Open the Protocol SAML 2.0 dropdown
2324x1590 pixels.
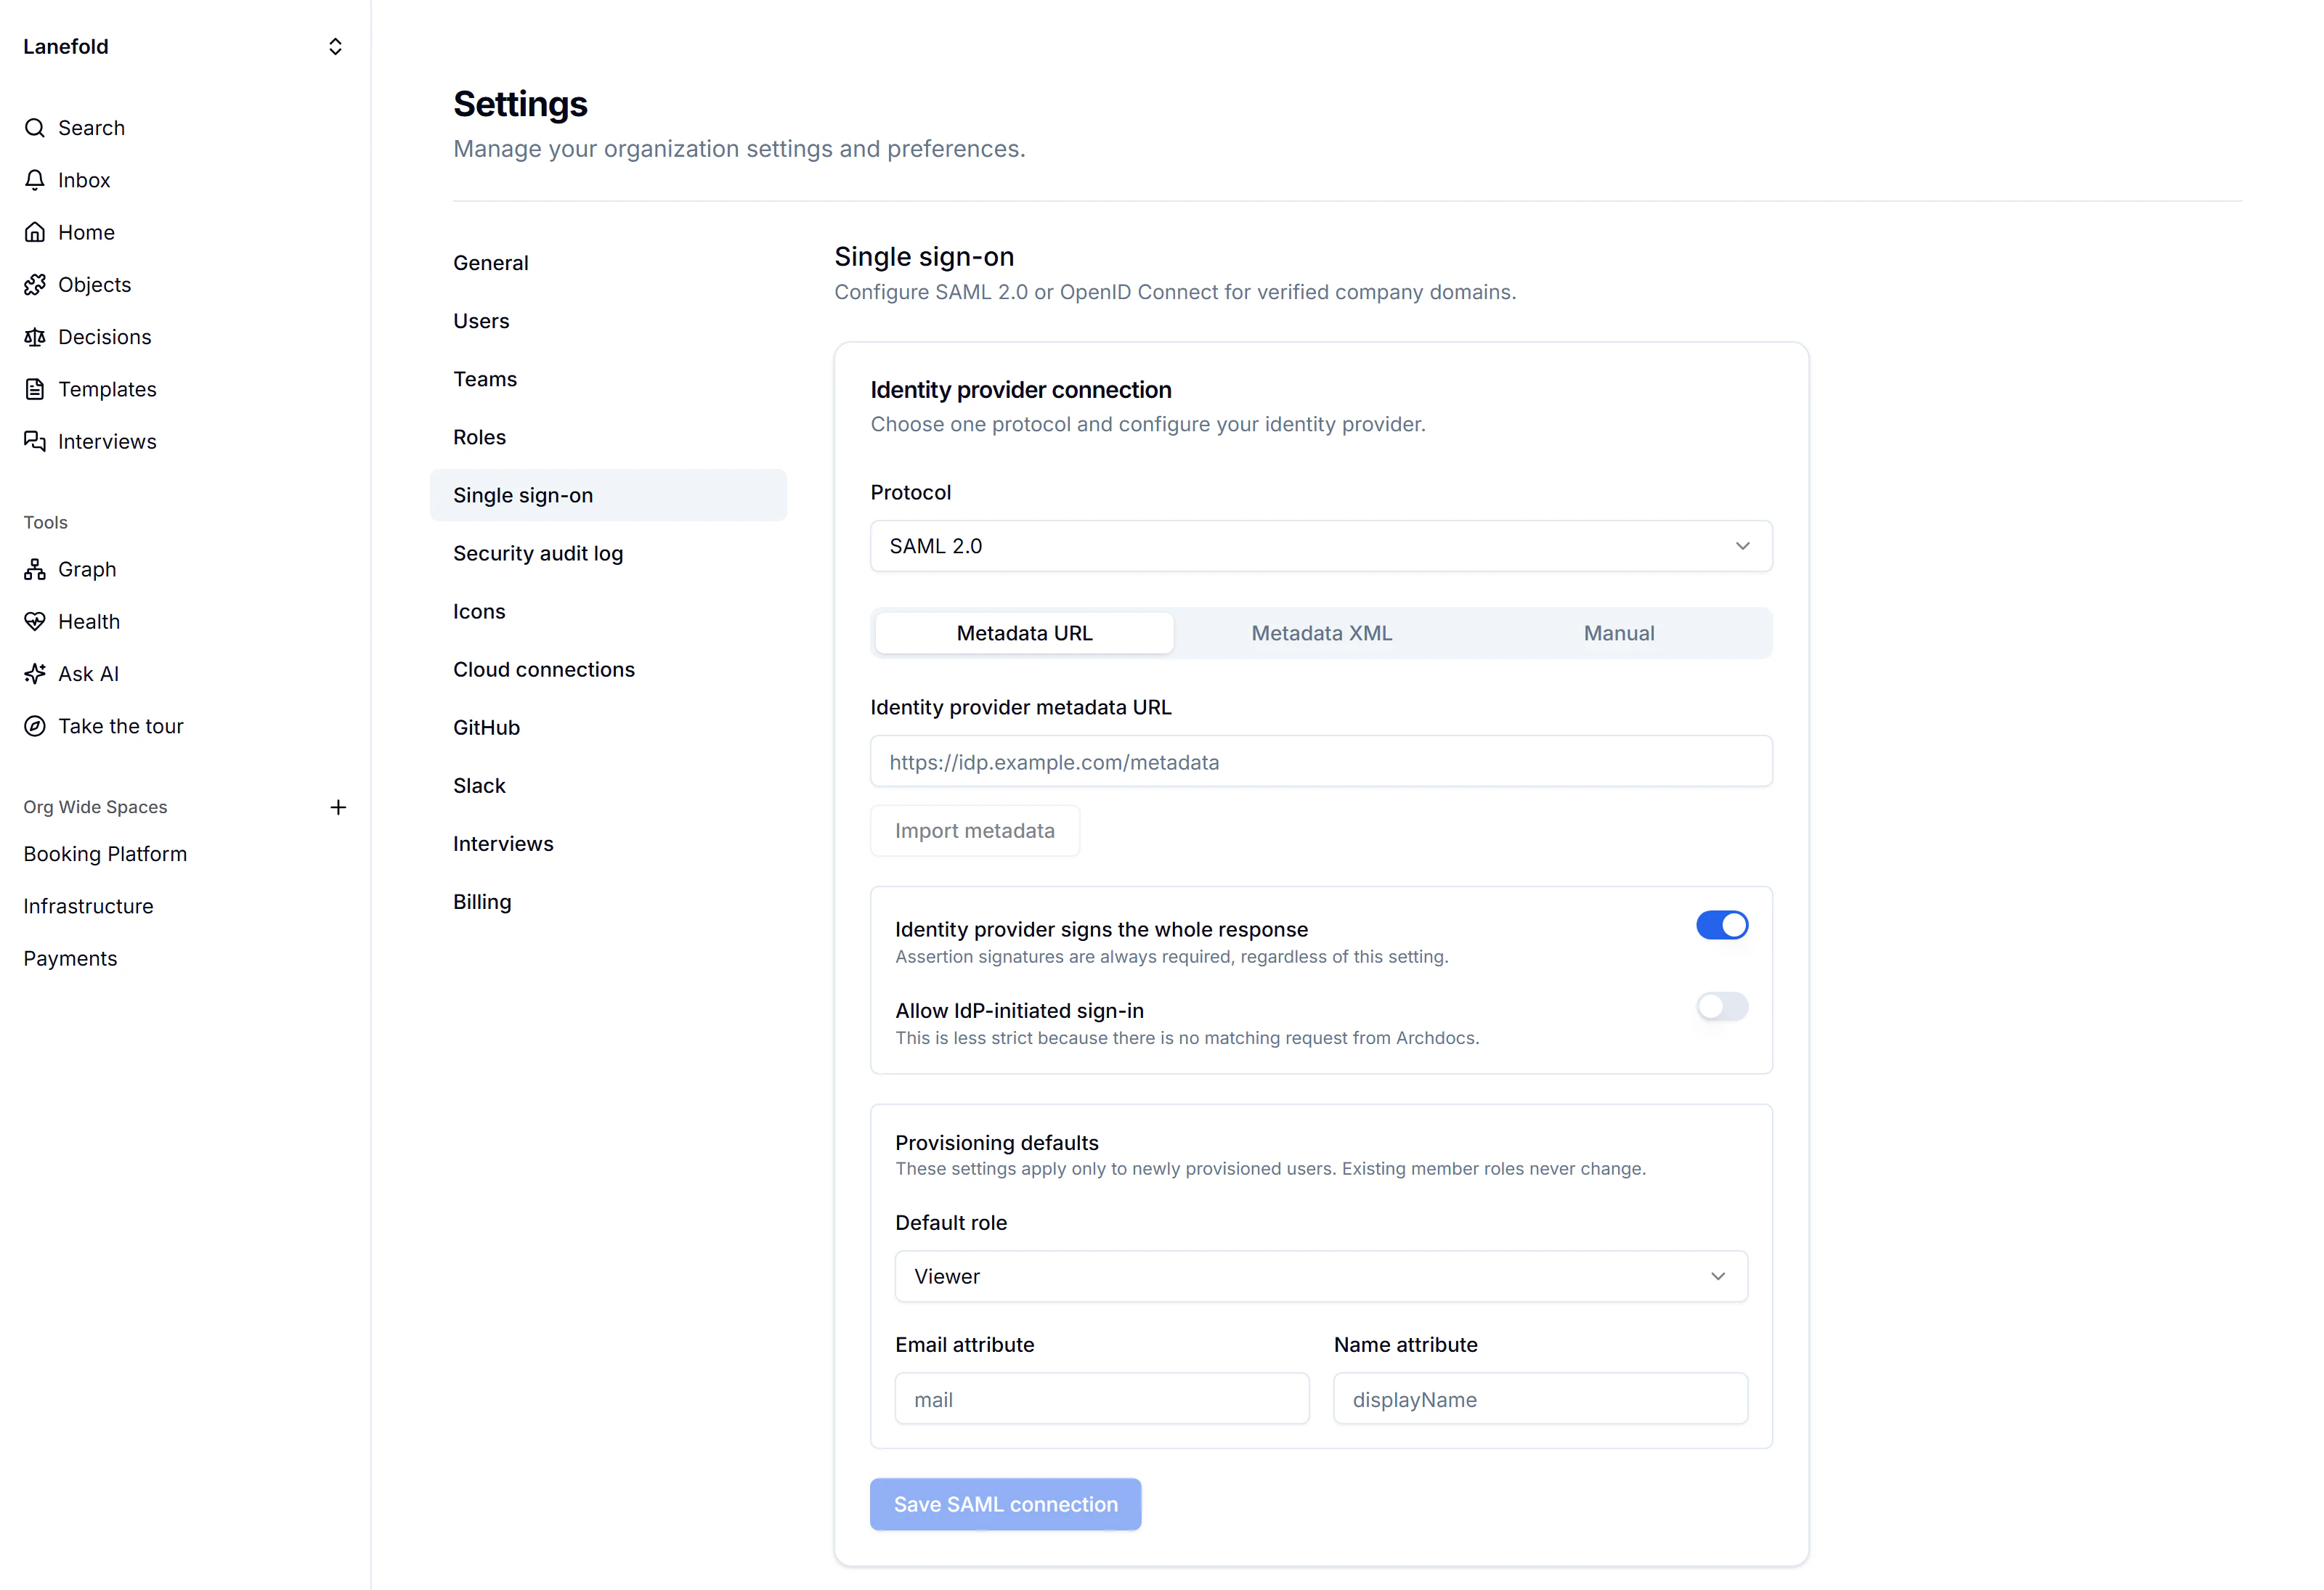[1321, 546]
